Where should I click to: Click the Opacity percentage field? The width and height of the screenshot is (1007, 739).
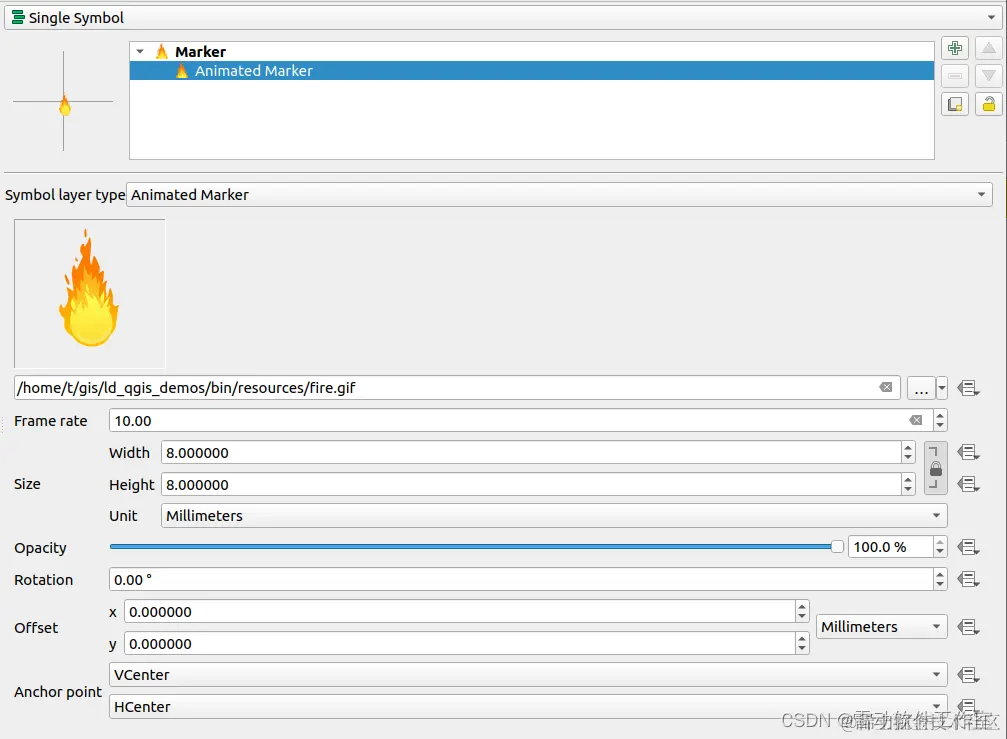tap(891, 547)
